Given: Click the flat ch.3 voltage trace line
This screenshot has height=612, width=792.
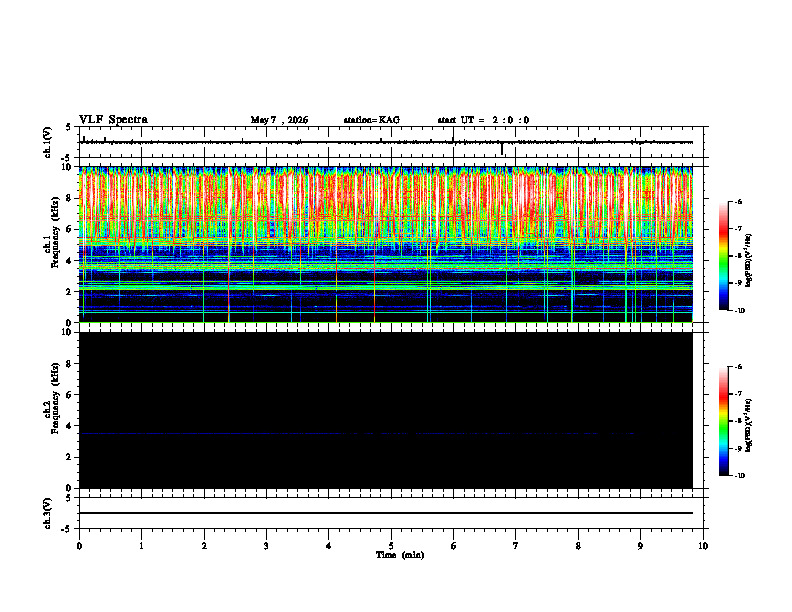Looking at the screenshot, I should point(386,513).
